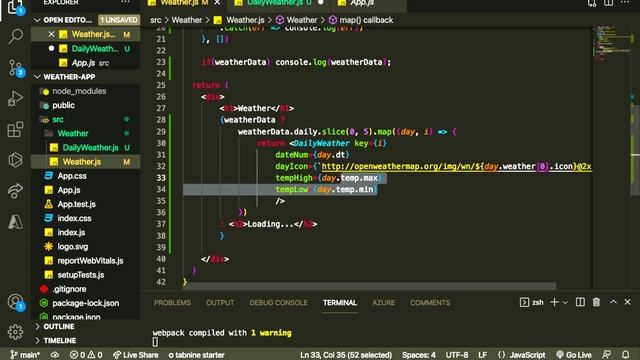Close the Weather.js entry in Open Editors

tap(51, 34)
